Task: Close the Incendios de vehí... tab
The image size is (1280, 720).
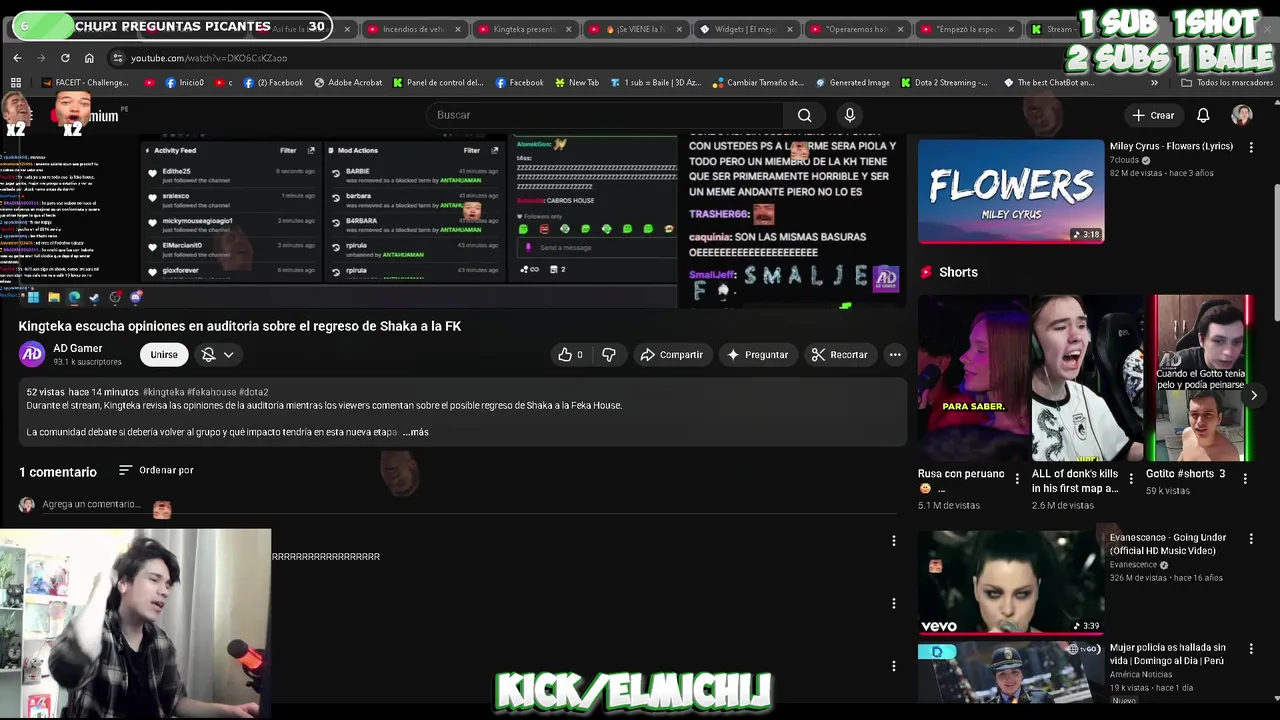Action: tap(458, 29)
